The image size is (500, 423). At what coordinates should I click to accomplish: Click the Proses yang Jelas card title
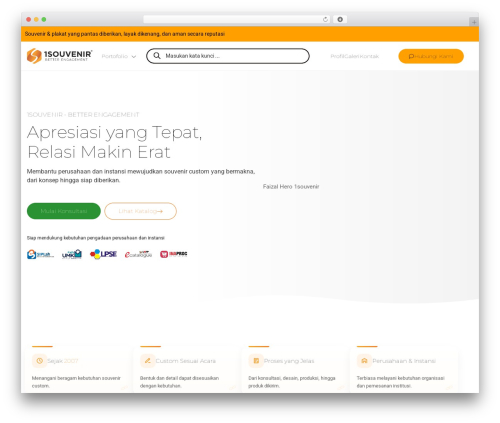289,361
